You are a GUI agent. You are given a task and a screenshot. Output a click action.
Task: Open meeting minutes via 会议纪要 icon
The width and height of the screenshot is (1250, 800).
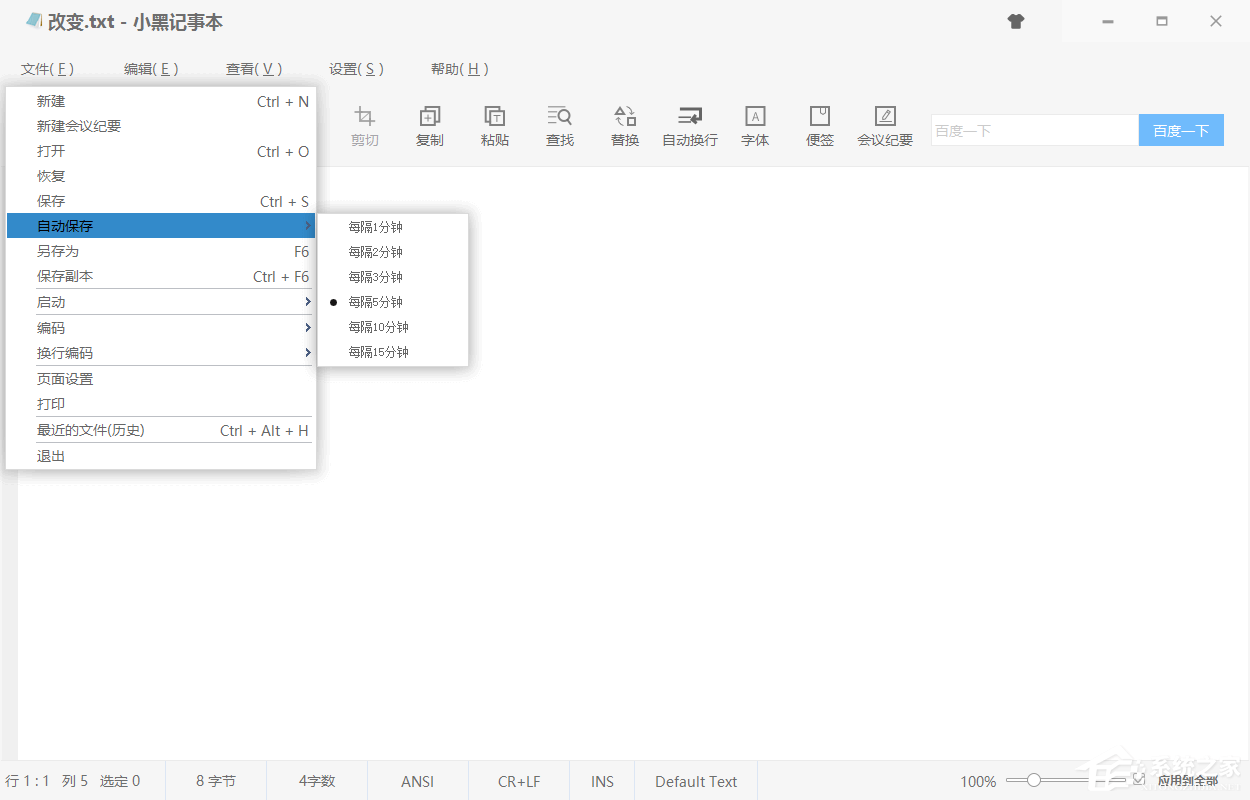tap(884, 125)
